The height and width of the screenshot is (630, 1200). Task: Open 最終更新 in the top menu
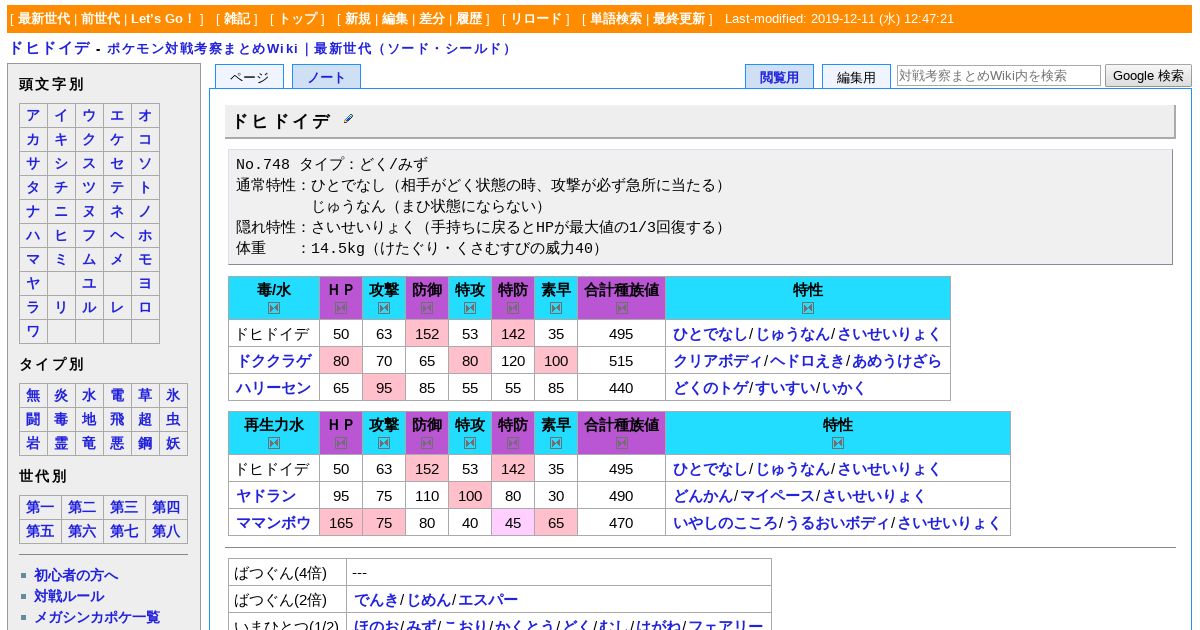pos(679,18)
